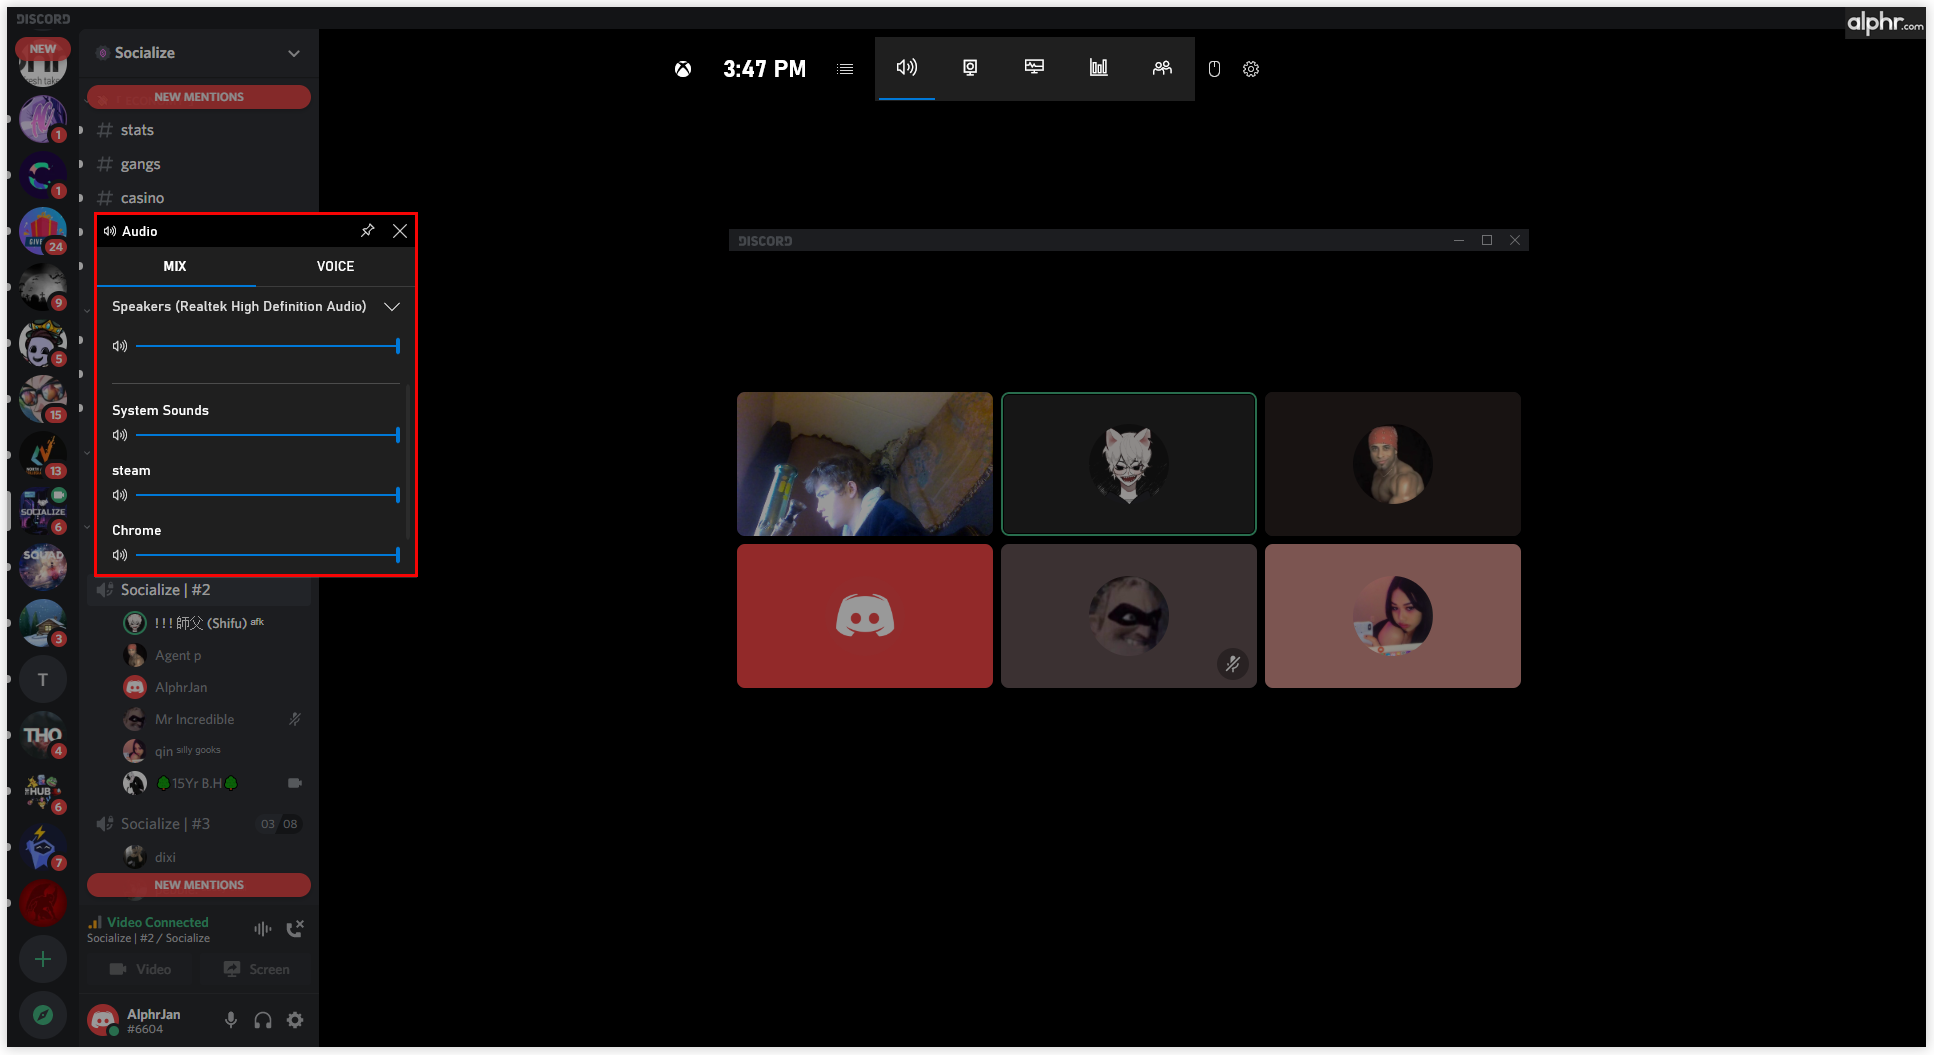Select the muted masked avatar video tile
Screen dimensions: 1934x1055
coord(1129,616)
